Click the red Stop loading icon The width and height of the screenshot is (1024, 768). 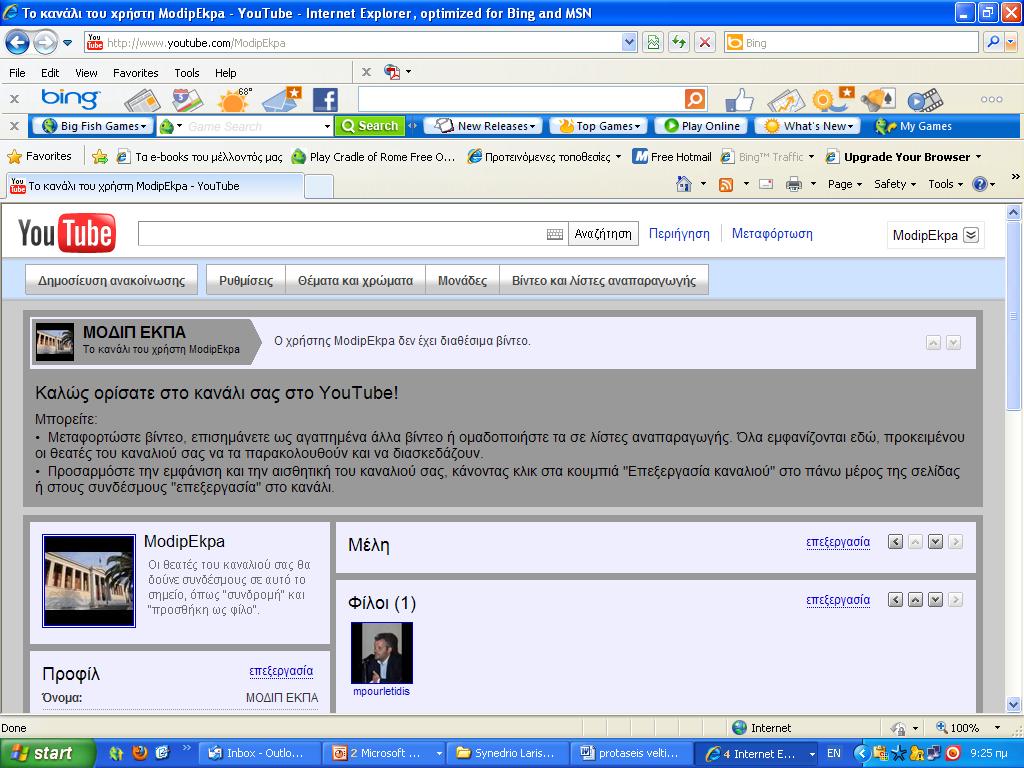(x=705, y=43)
